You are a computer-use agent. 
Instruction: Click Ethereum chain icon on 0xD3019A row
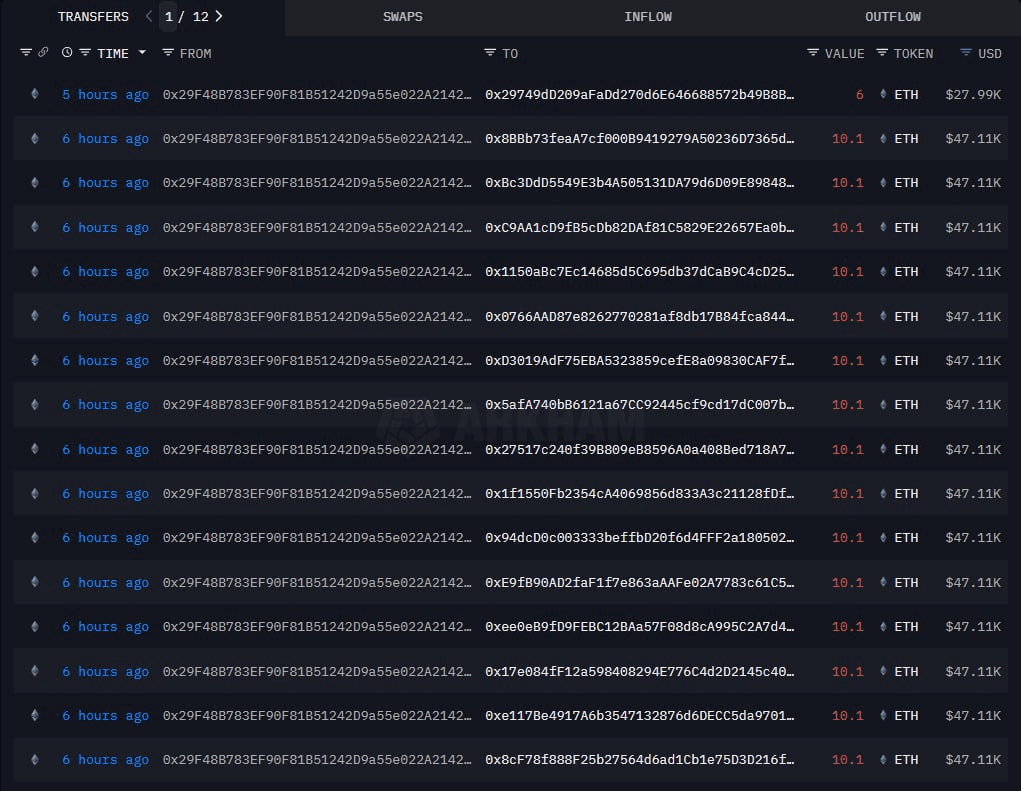[35, 360]
